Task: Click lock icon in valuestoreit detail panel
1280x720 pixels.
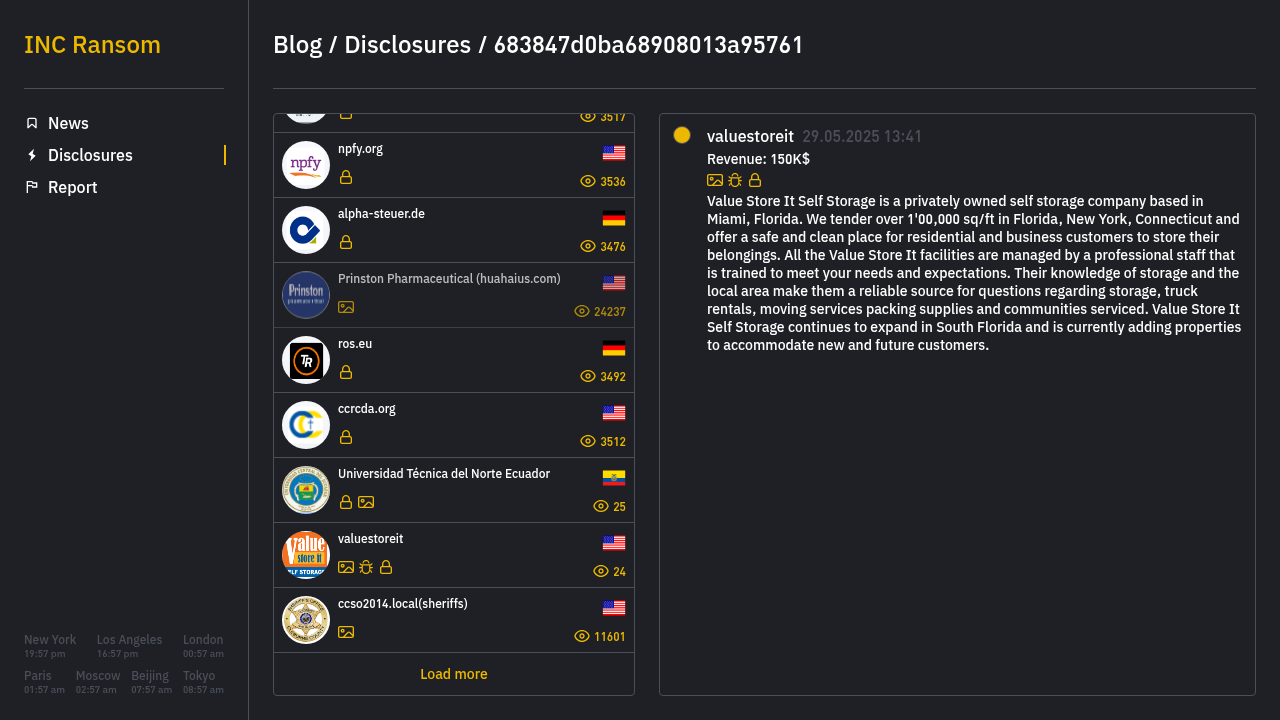Action: pos(755,180)
